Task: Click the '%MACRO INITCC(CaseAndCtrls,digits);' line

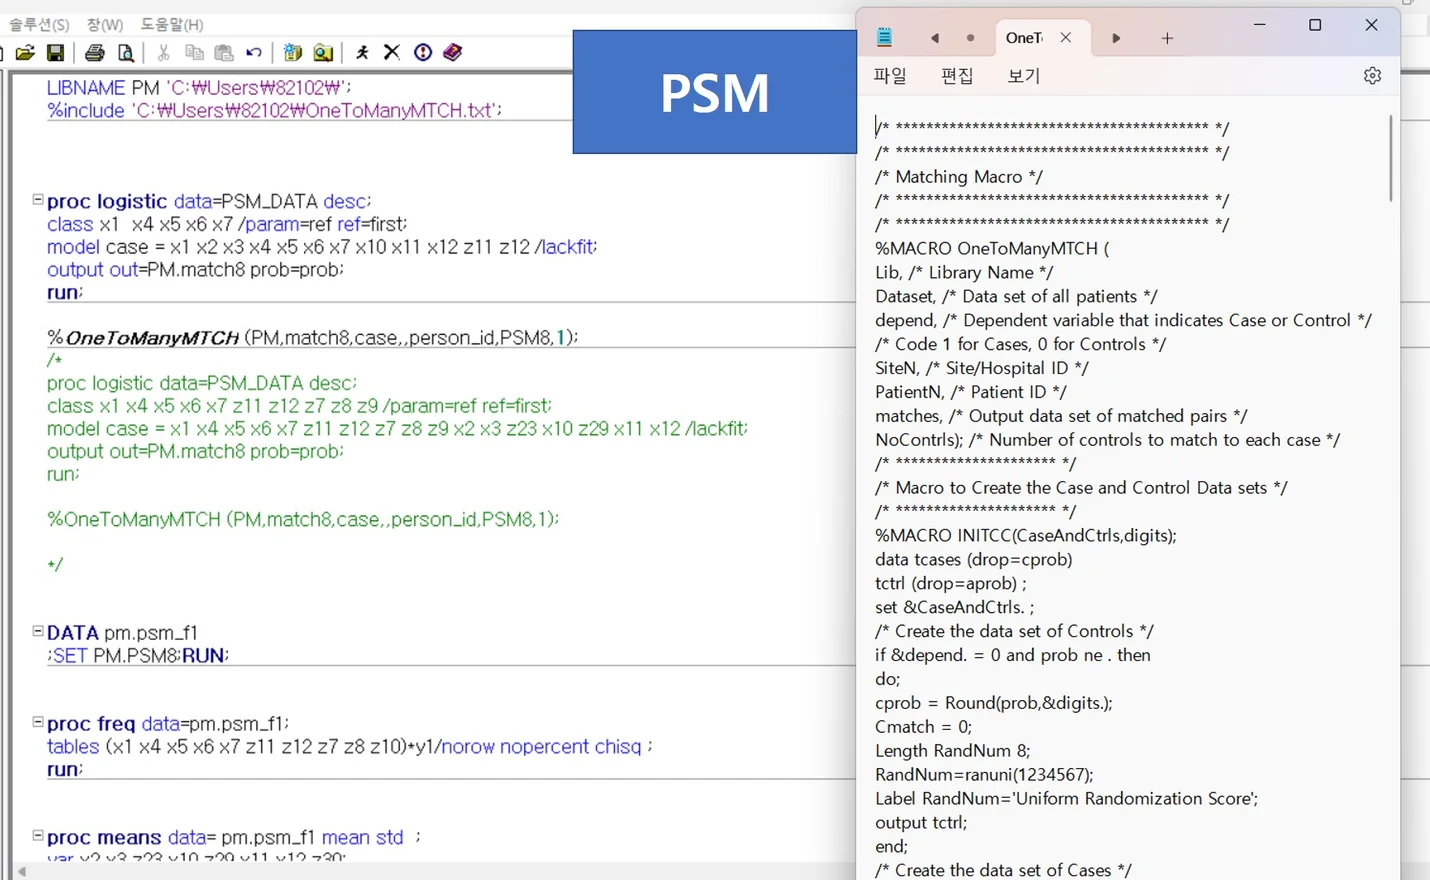Action: point(1026,536)
